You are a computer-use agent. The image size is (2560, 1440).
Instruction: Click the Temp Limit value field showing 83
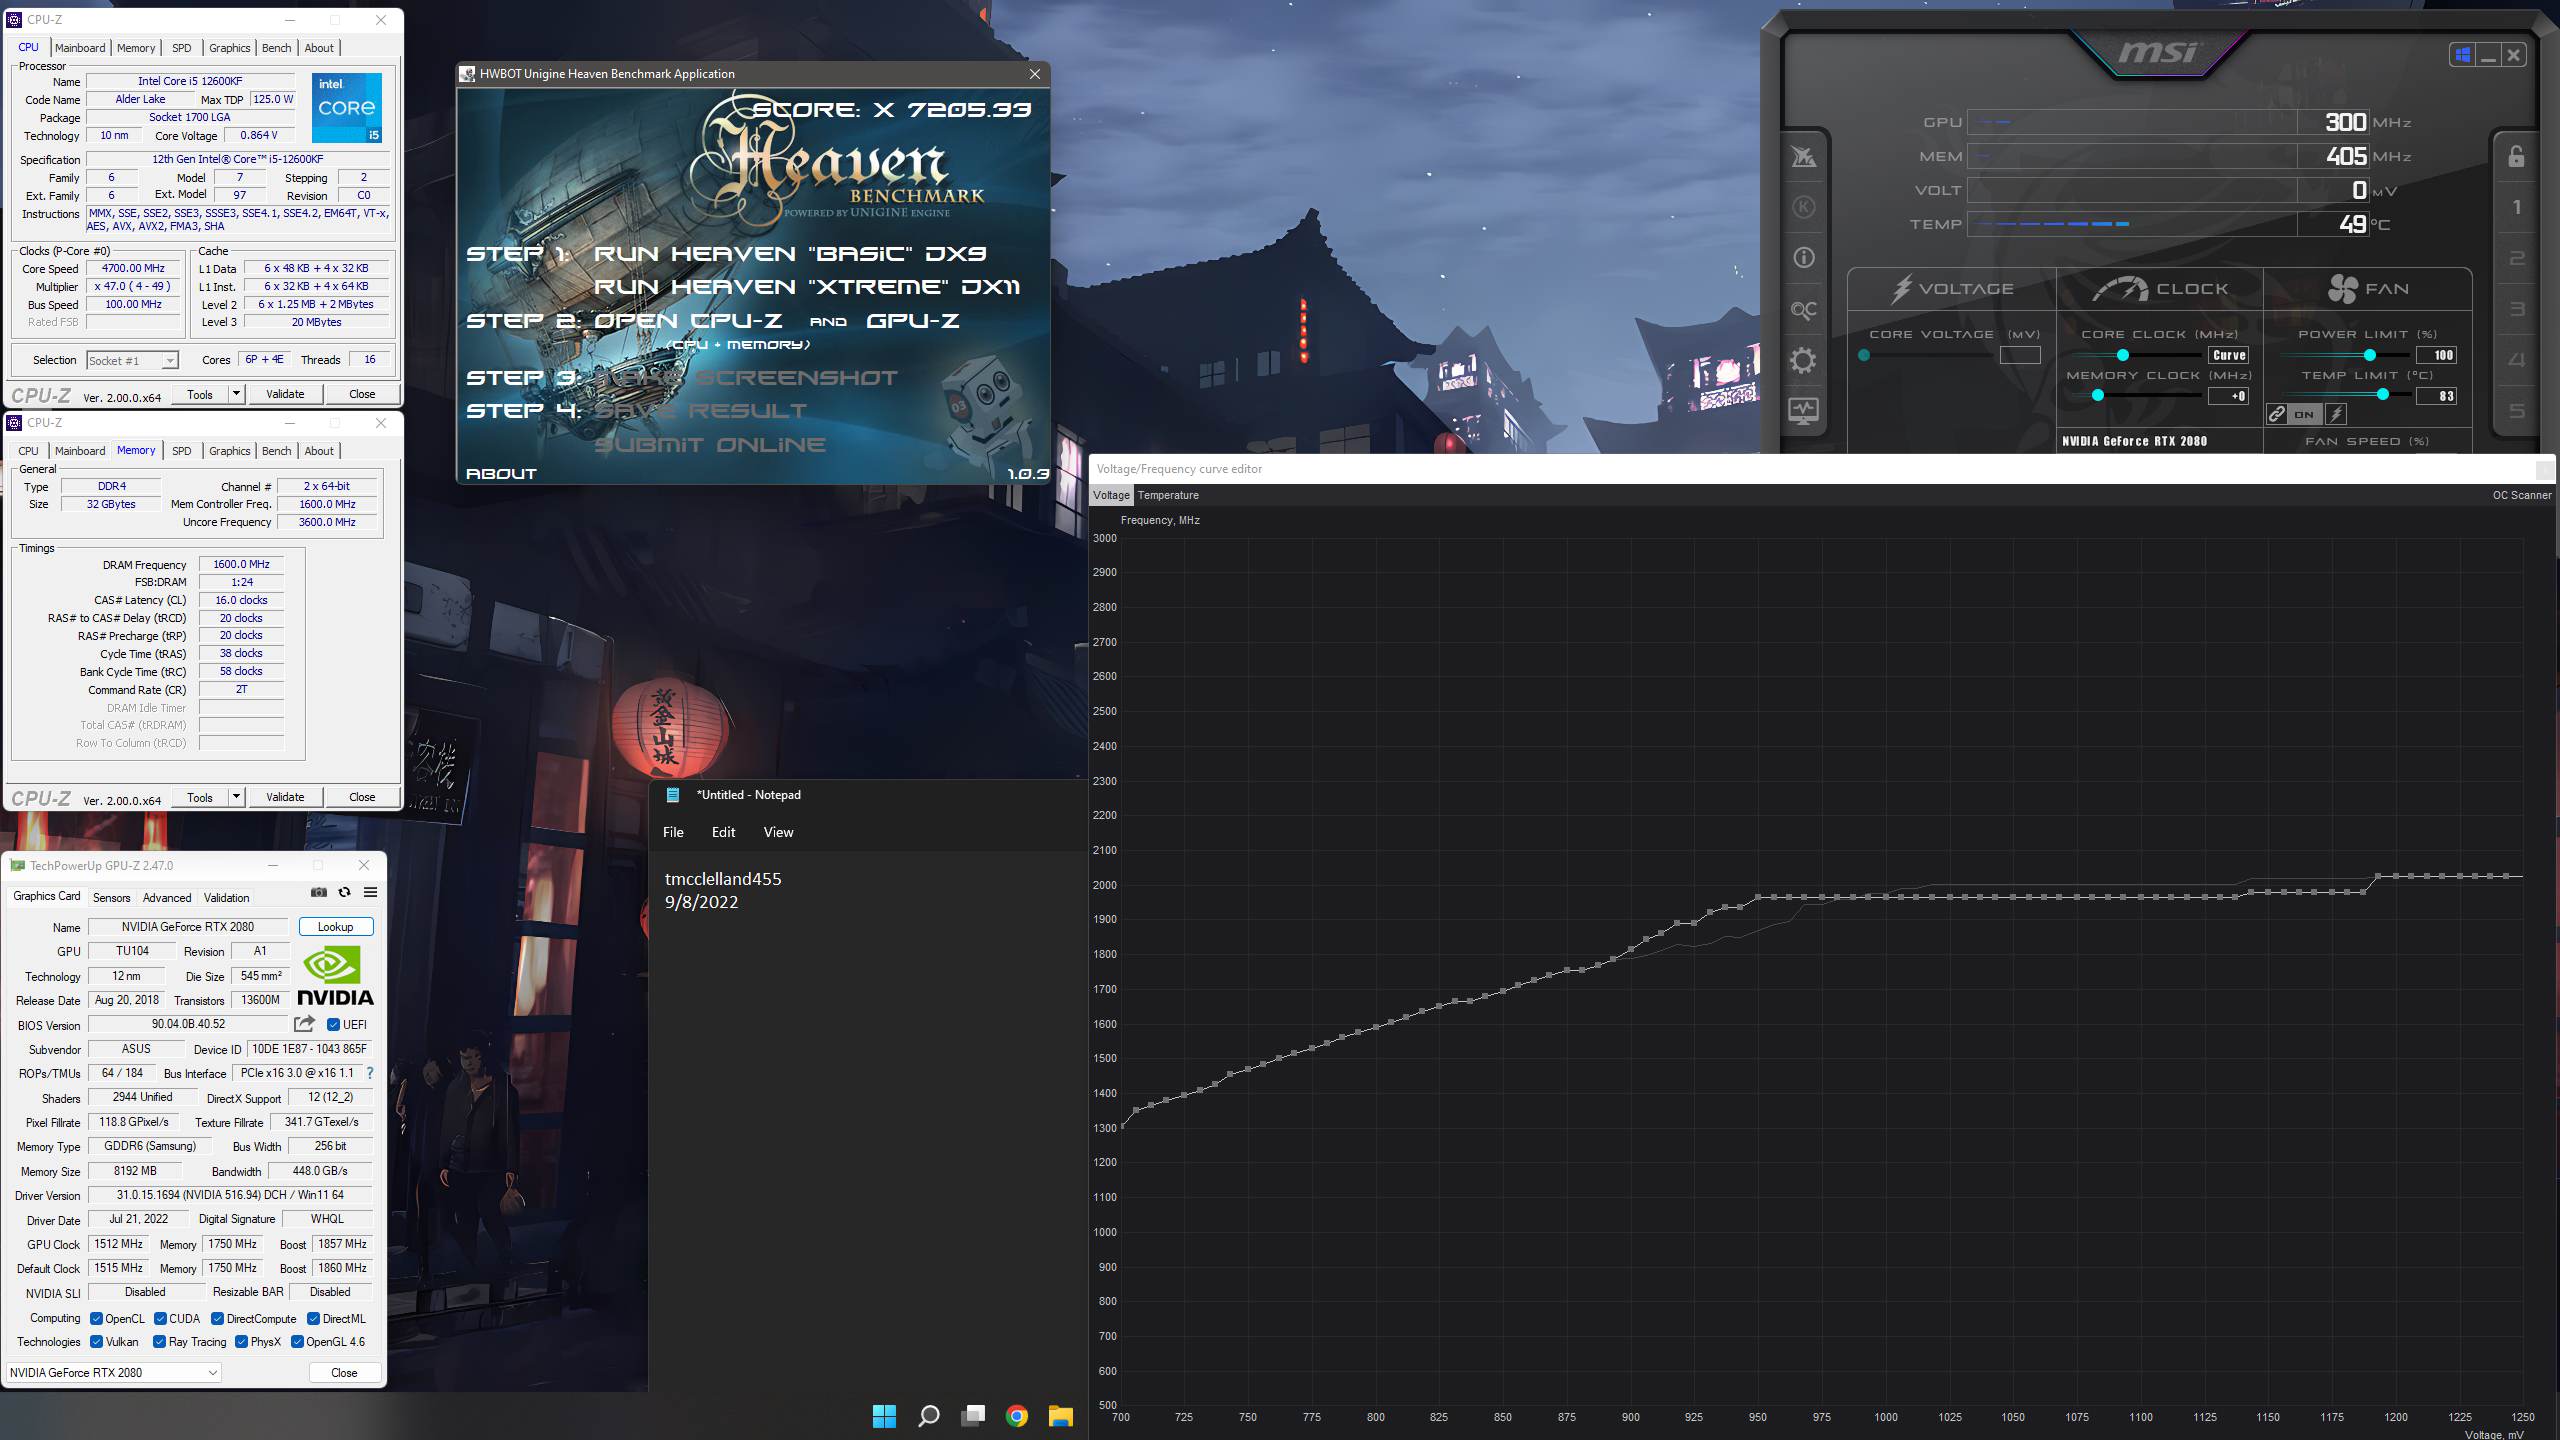click(x=2436, y=396)
